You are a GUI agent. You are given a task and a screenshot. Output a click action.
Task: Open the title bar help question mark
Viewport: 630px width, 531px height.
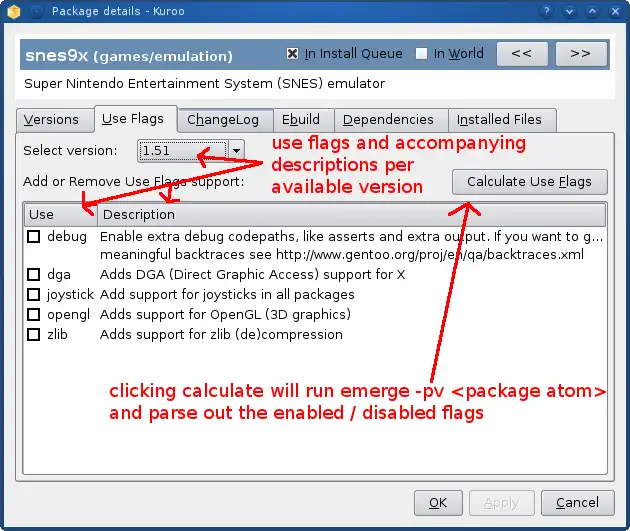[x=546, y=11]
